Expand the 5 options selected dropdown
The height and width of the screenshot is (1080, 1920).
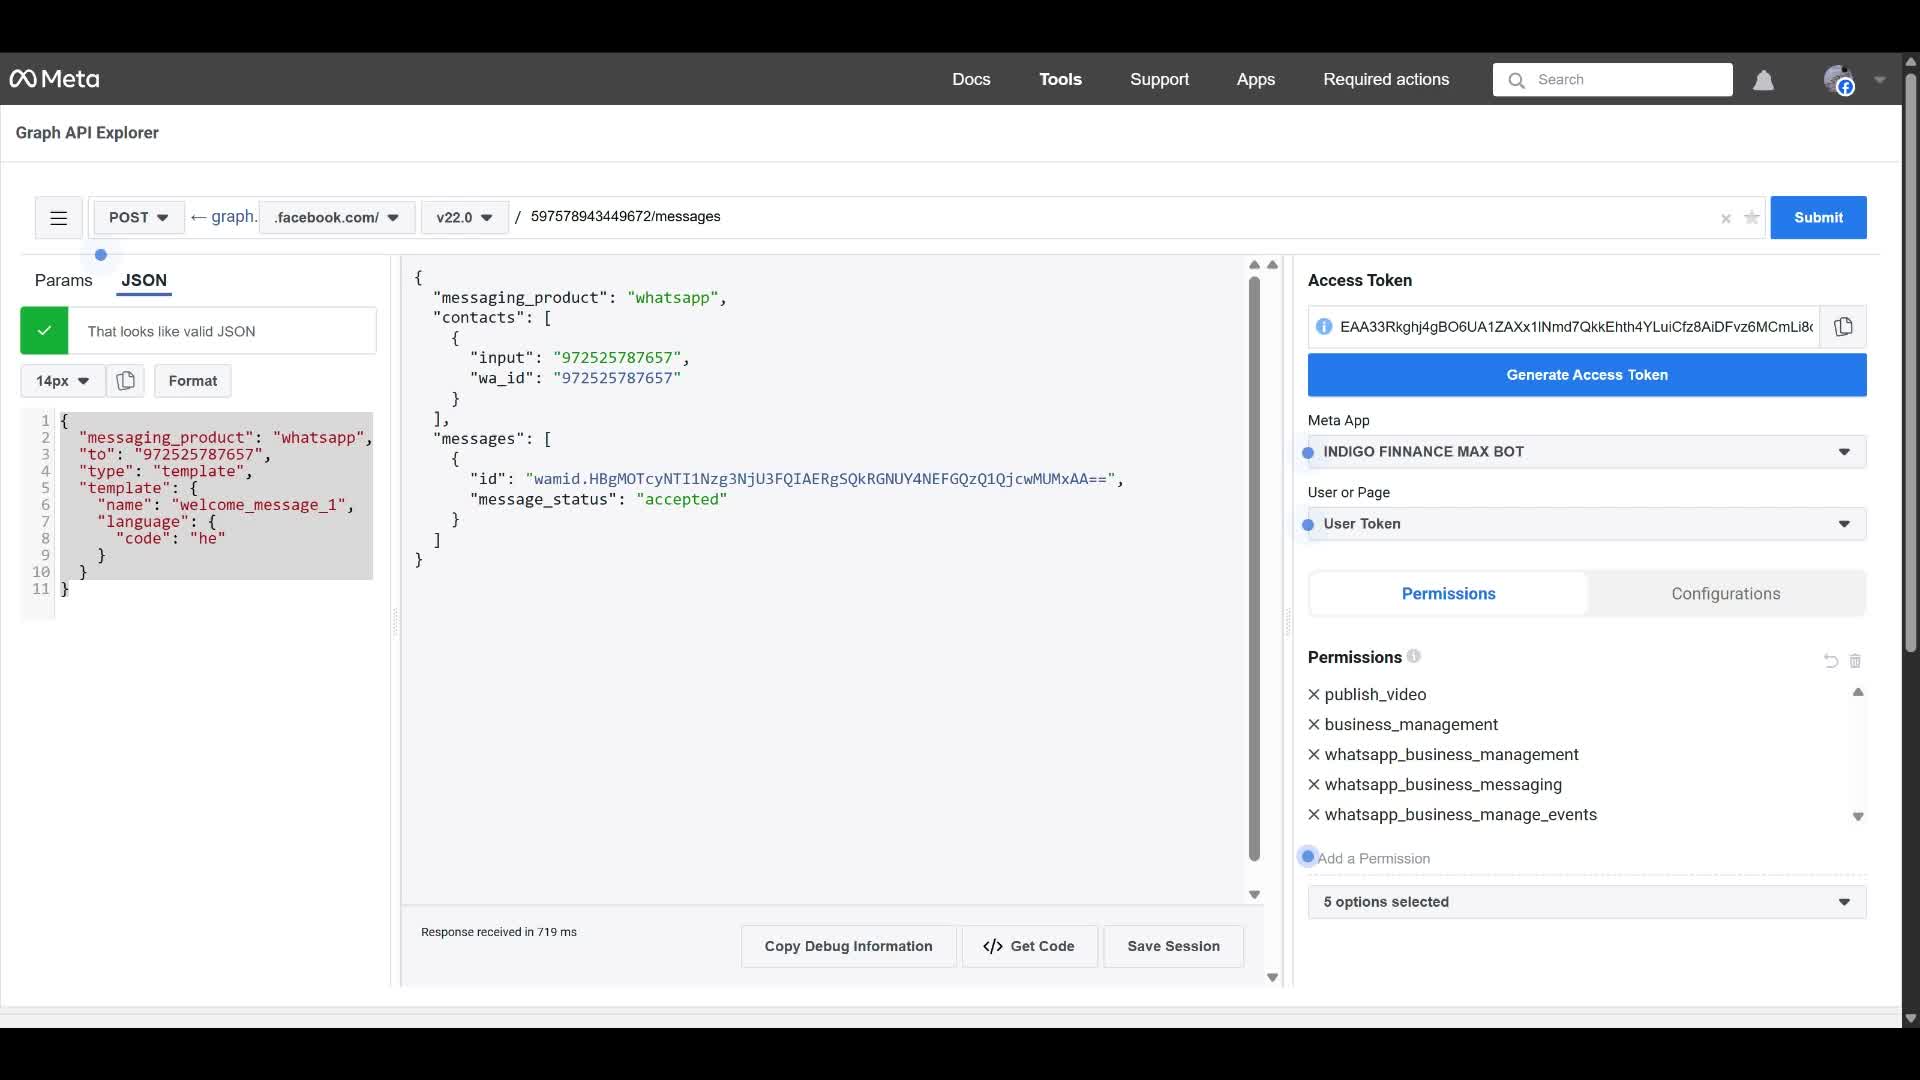tap(1587, 902)
